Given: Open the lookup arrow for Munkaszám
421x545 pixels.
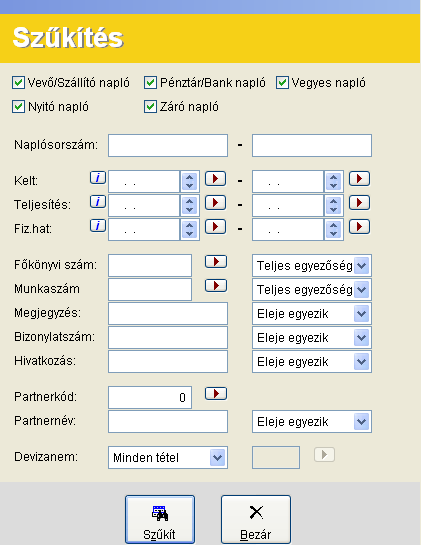Looking at the screenshot, I should [x=216, y=285].
